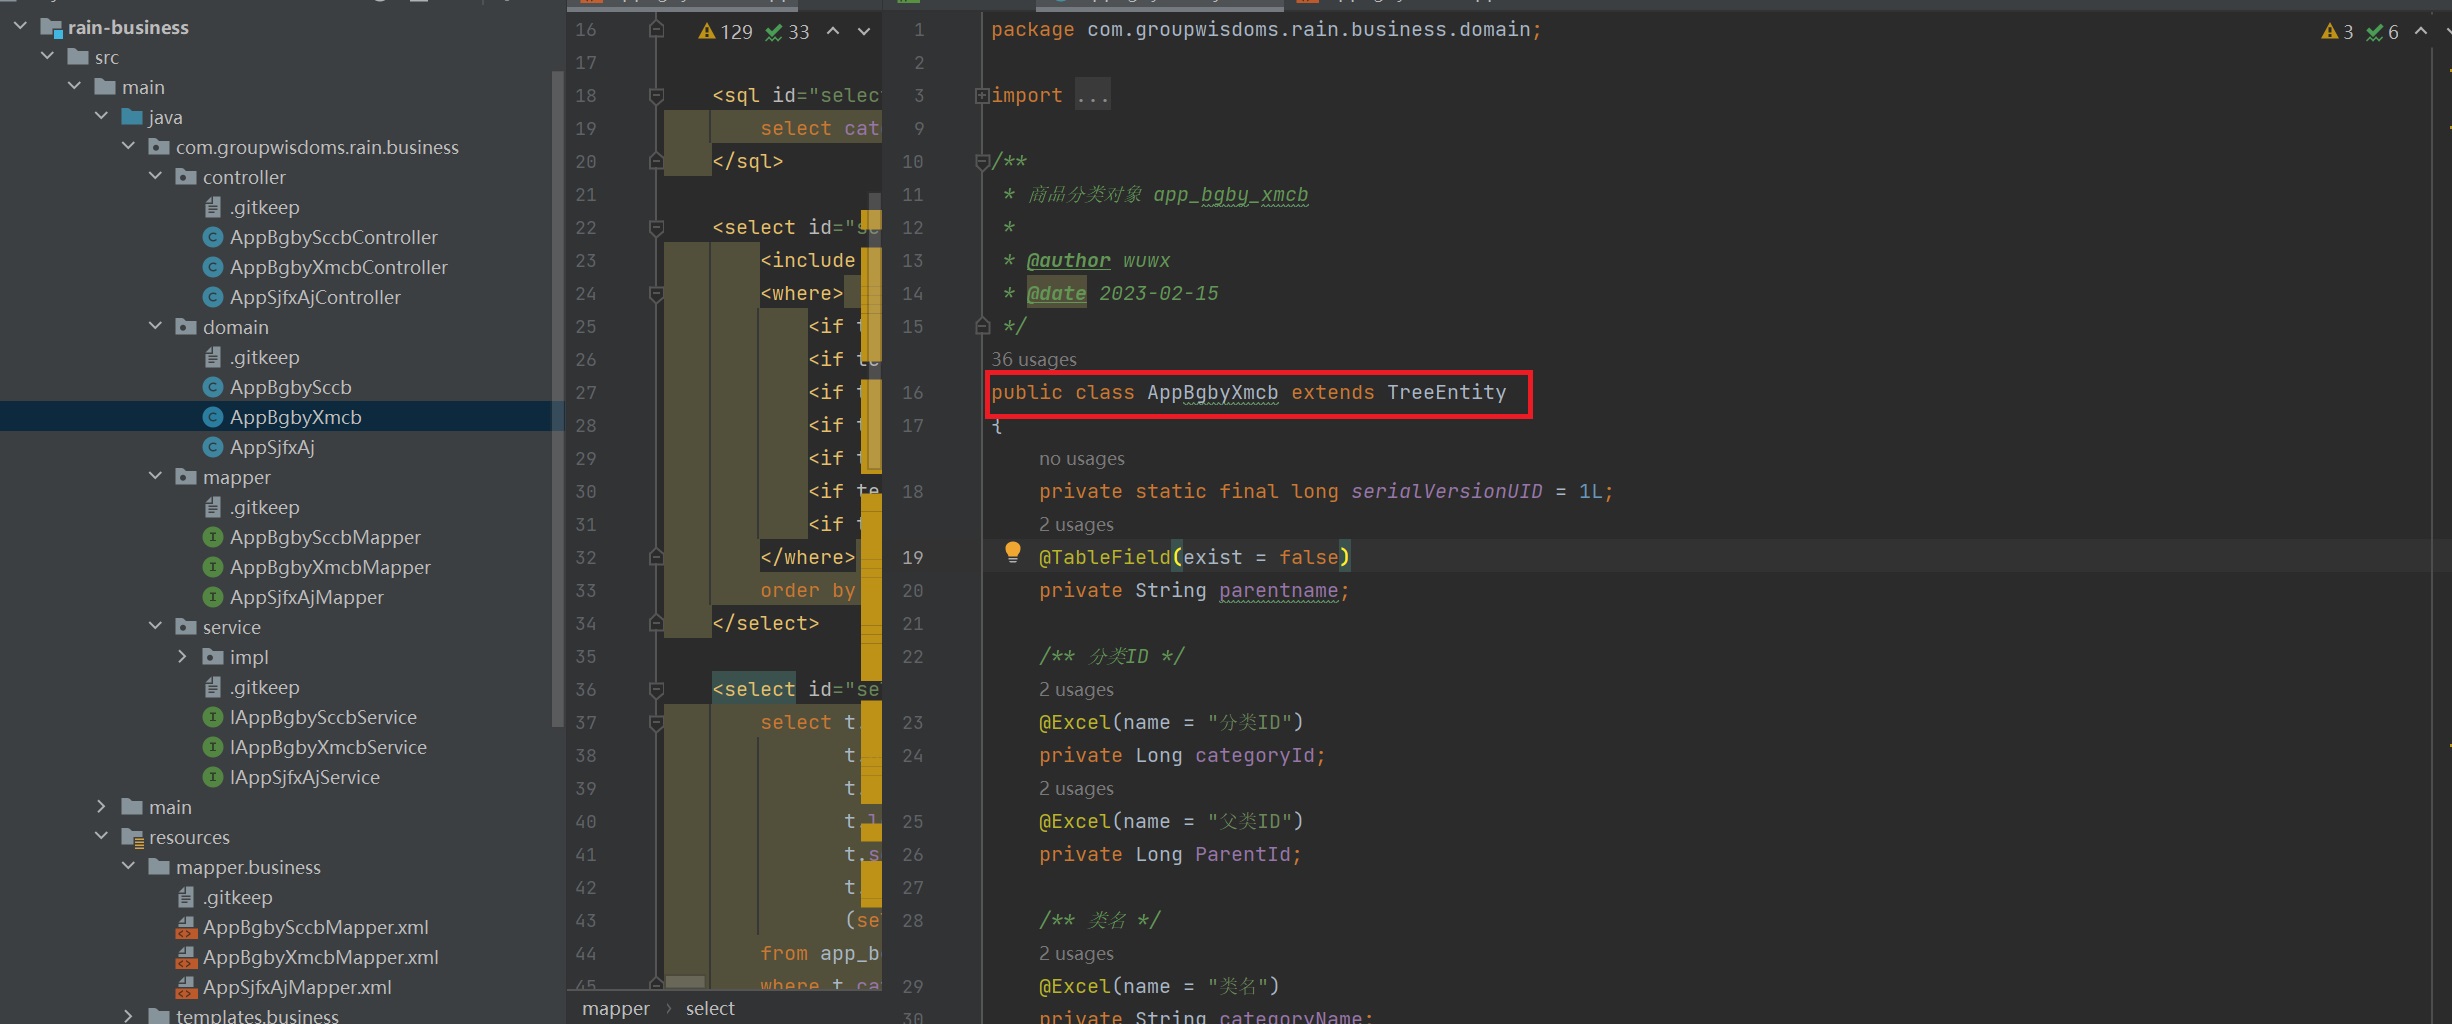Screen dimensions: 2452x1024
Task: Open AppBgbyXmcbController class file
Action: (338, 267)
